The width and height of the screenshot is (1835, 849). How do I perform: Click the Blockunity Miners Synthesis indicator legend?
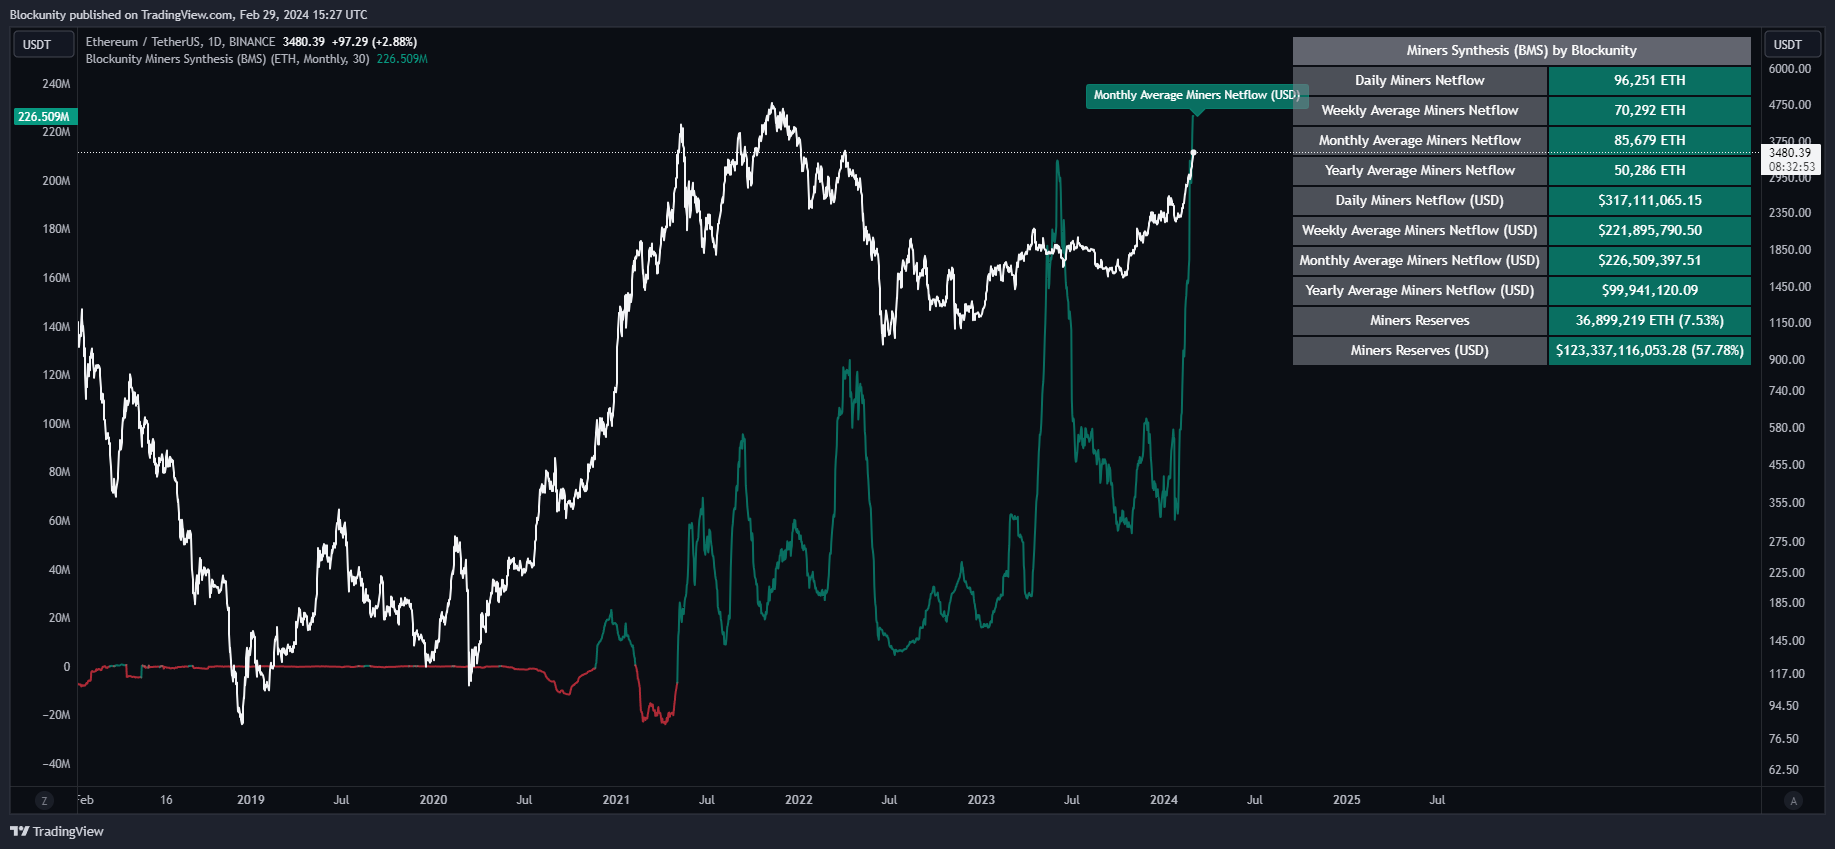(x=227, y=59)
